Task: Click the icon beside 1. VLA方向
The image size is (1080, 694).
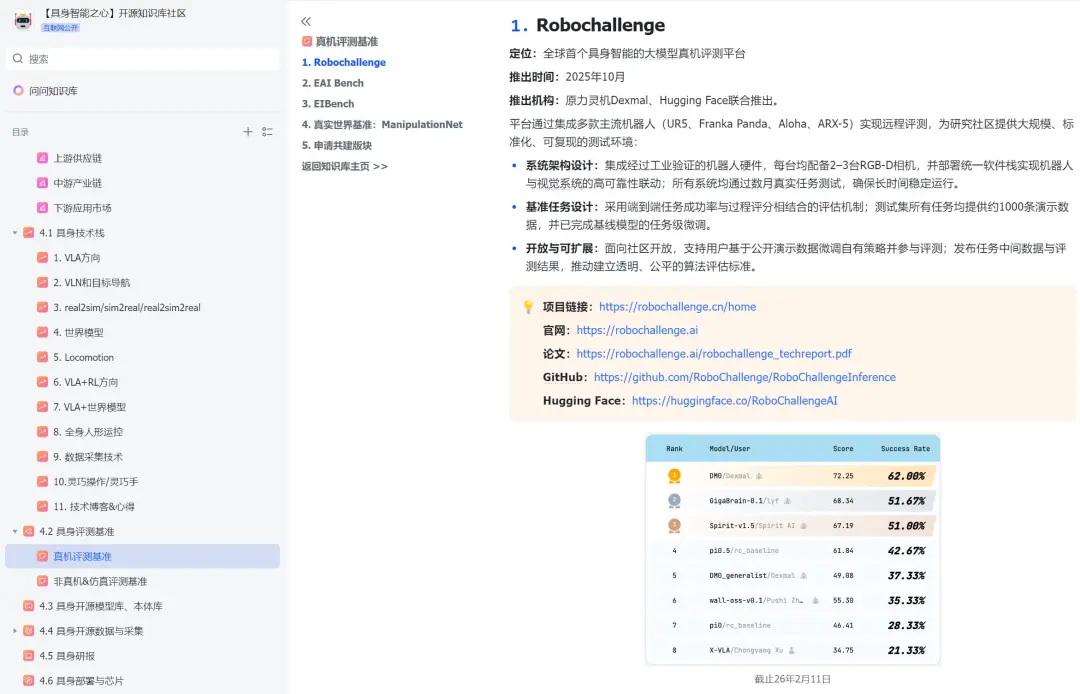Action: [x=42, y=257]
